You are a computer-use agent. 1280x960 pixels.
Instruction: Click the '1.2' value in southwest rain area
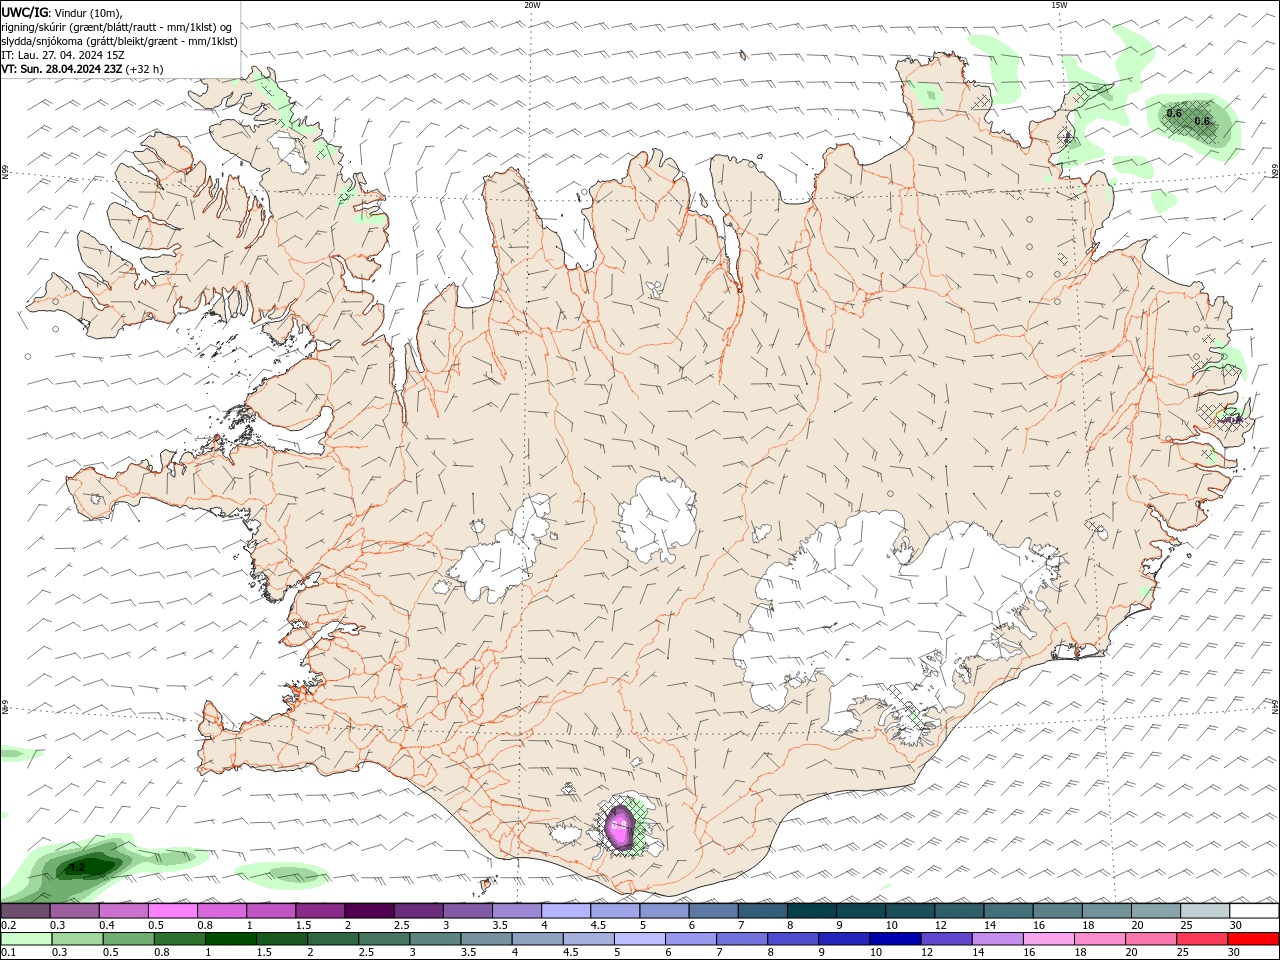[77, 868]
